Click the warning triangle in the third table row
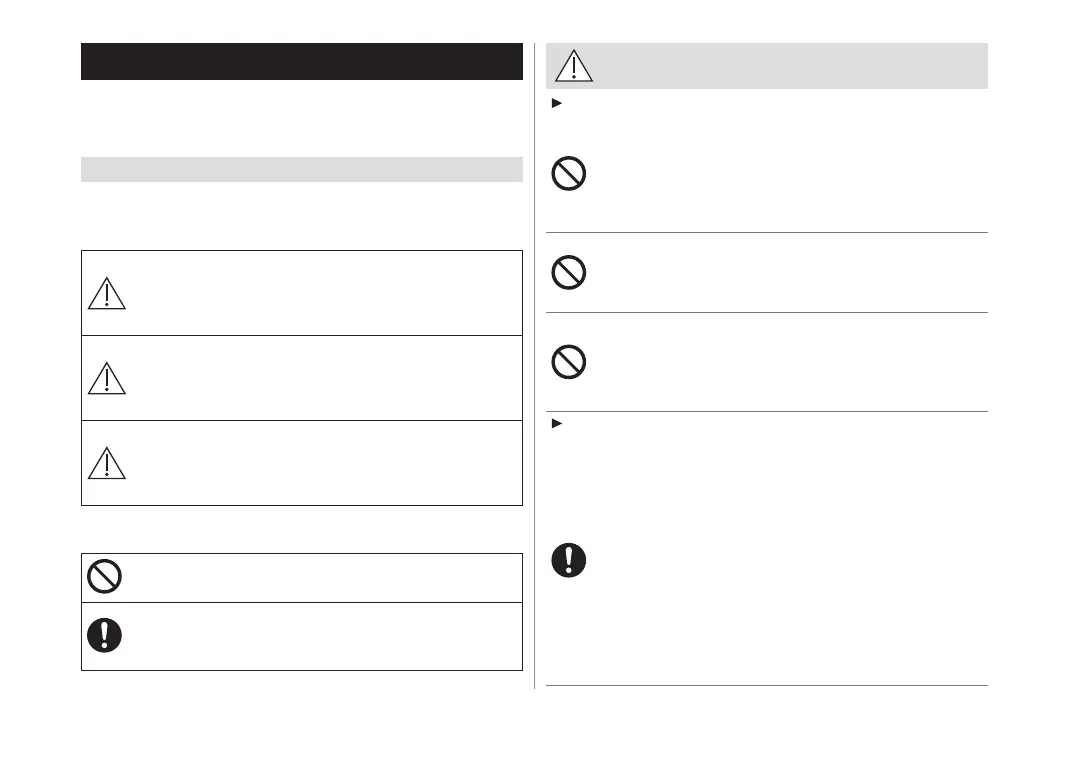This screenshot has height=759, width=1068. pyautogui.click(x=106, y=463)
